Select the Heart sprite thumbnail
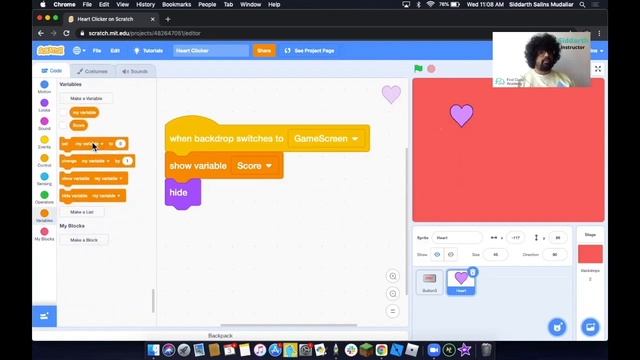The image size is (640, 360). (461, 282)
